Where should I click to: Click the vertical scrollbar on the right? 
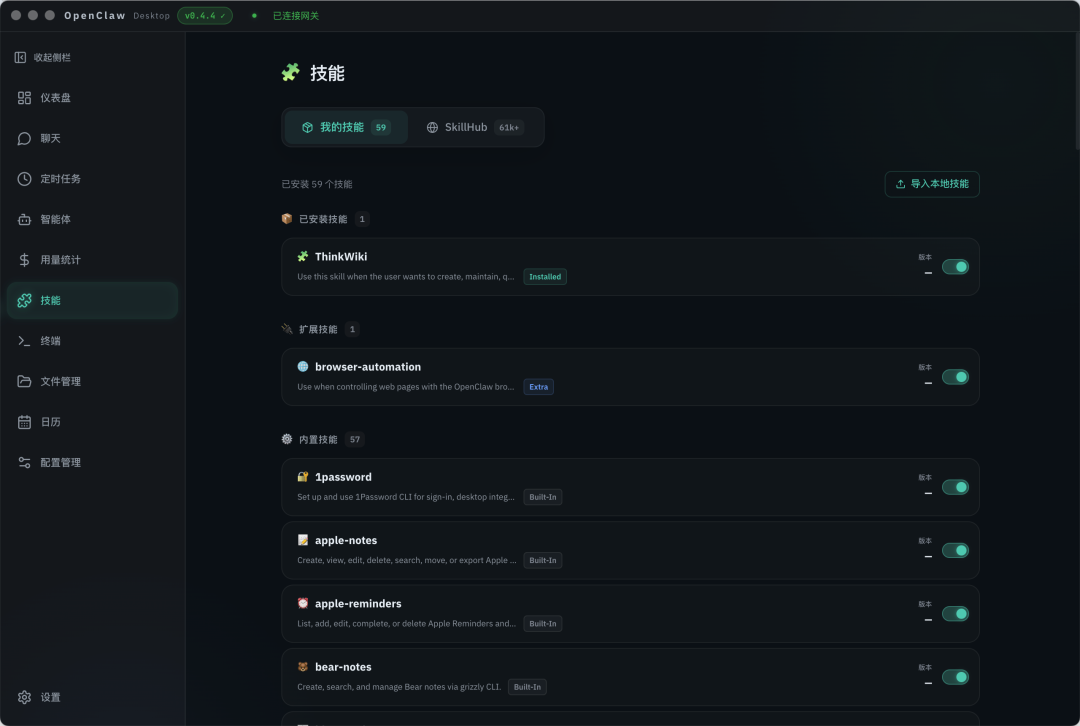1077,90
